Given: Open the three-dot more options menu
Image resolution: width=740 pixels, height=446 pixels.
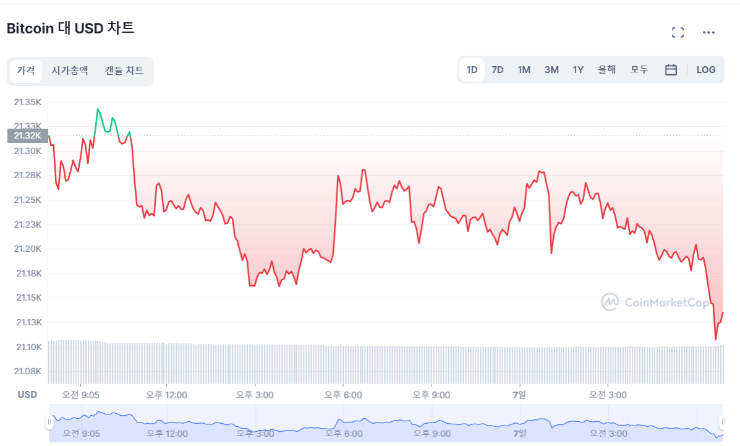Looking at the screenshot, I should point(709,32).
